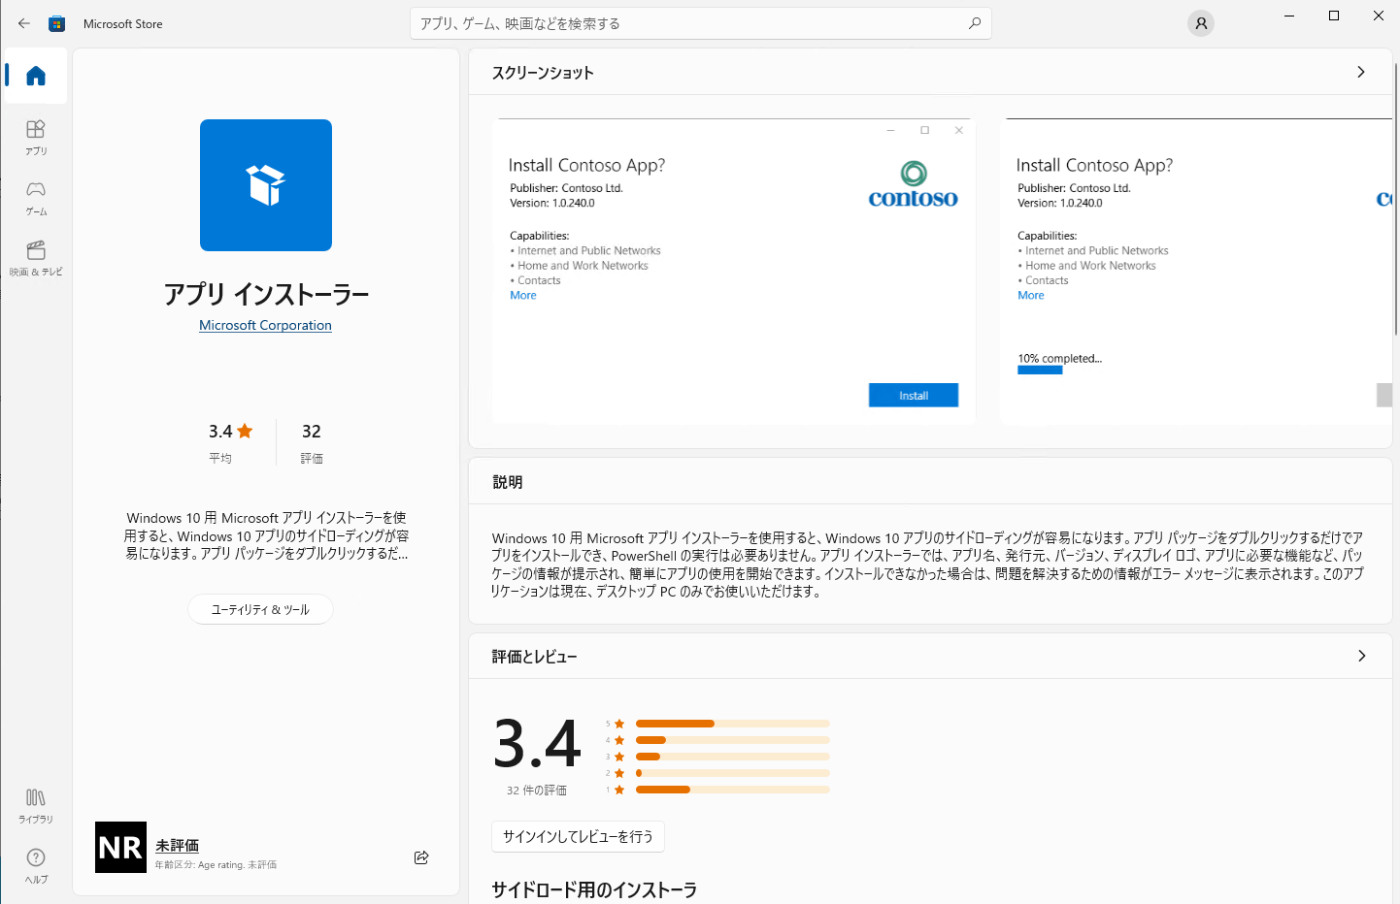Click the search magnifier icon
1400x904 pixels.
coord(974,23)
